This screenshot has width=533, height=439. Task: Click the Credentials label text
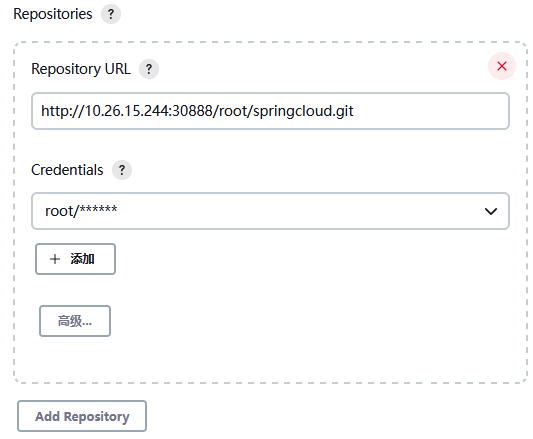[67, 170]
